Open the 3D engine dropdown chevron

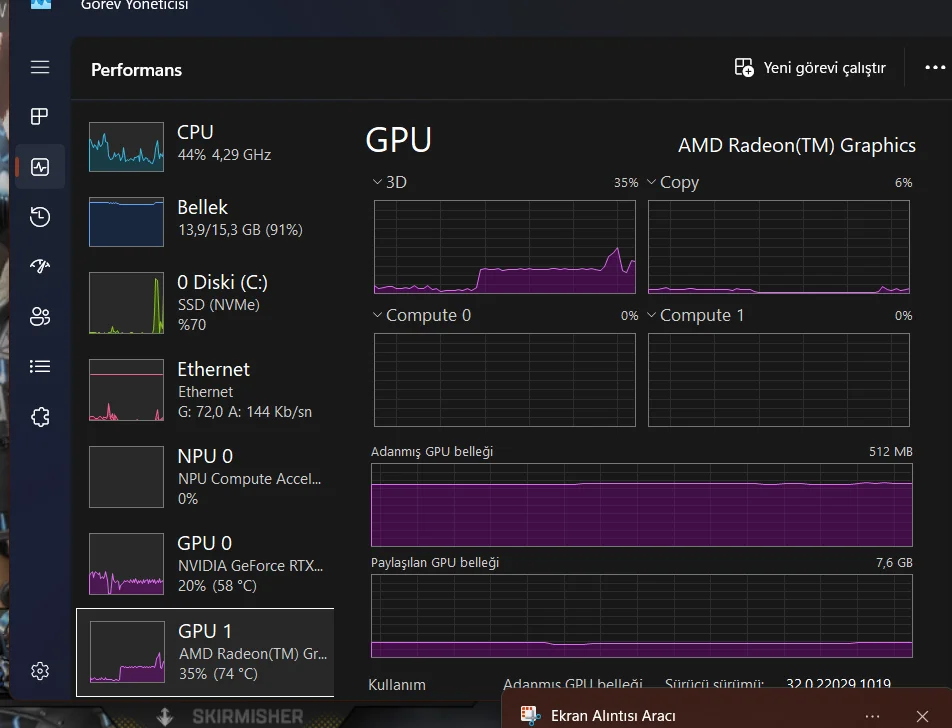(377, 182)
